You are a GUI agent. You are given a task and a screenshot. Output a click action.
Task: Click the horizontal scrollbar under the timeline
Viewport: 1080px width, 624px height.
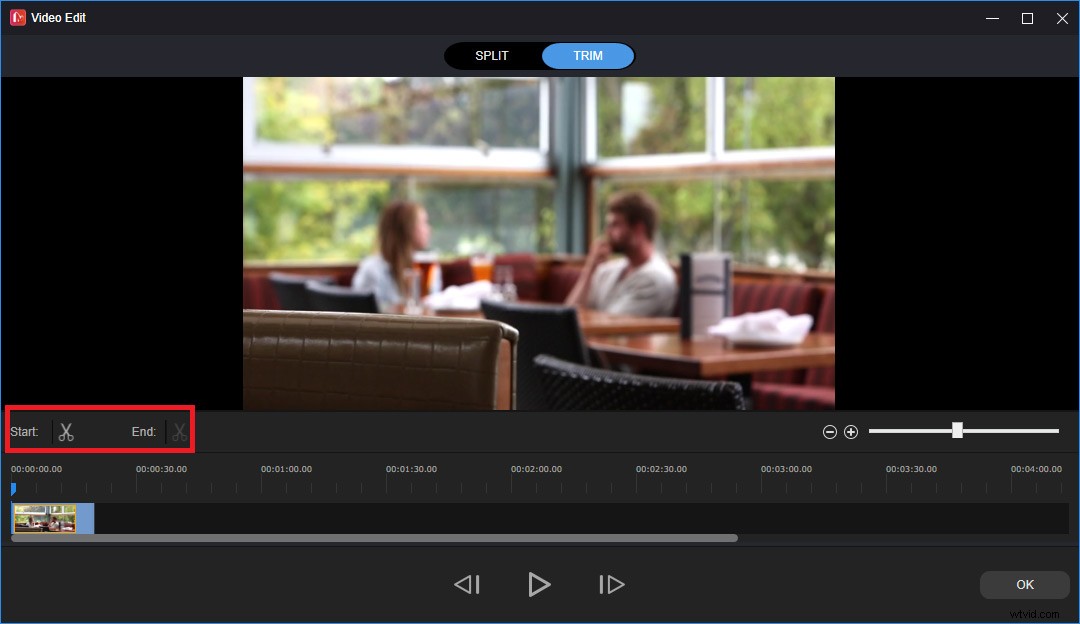click(x=375, y=537)
